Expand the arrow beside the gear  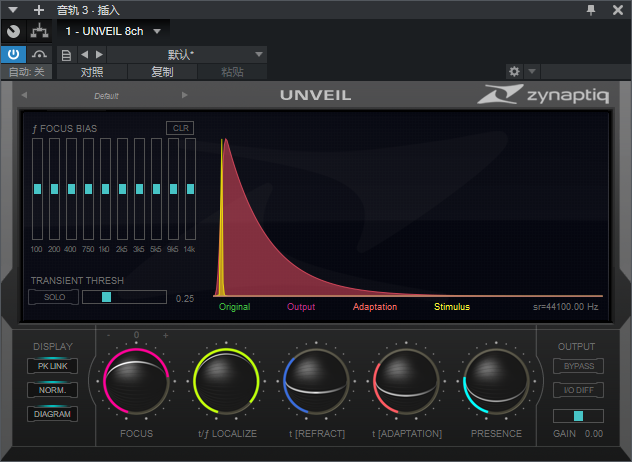[532, 72]
